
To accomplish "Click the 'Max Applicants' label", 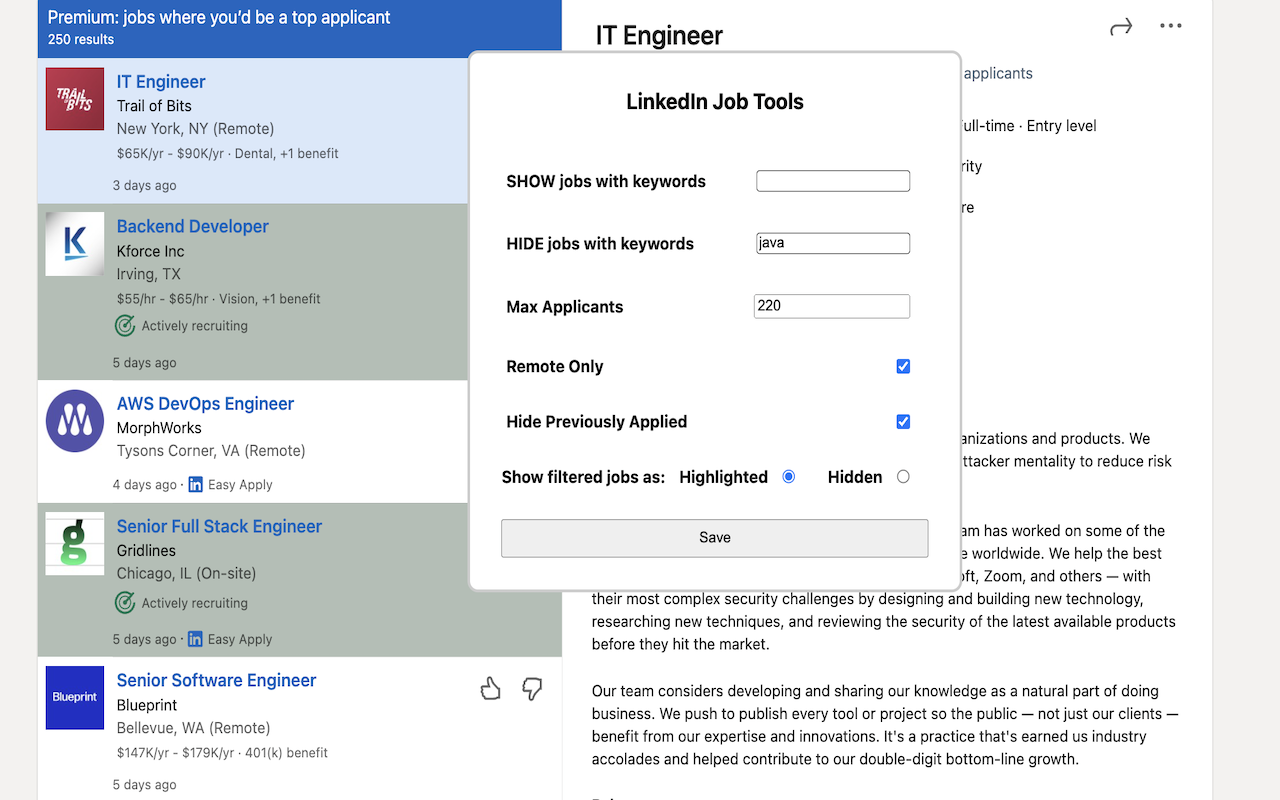I will pos(565,307).
